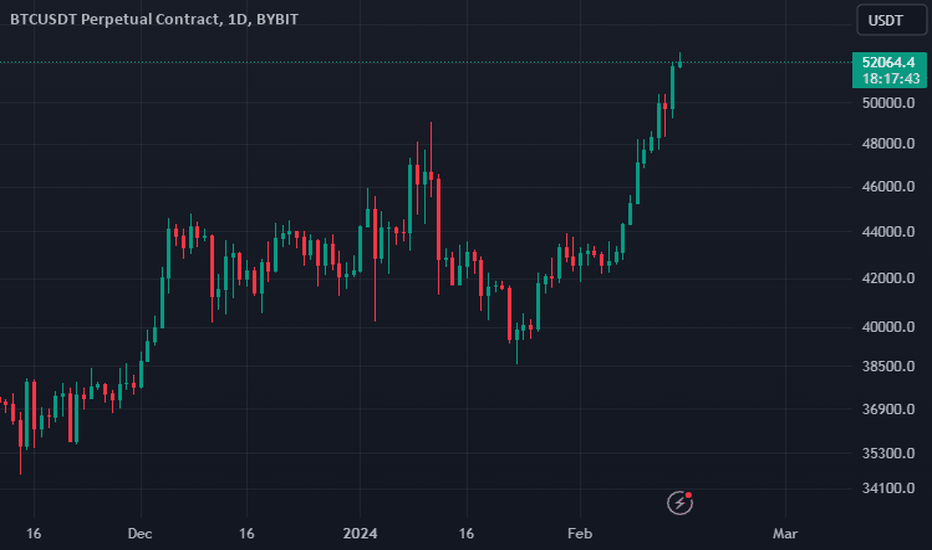932x550 pixels.
Task: Click the Feb date marker
Action: (x=580, y=533)
